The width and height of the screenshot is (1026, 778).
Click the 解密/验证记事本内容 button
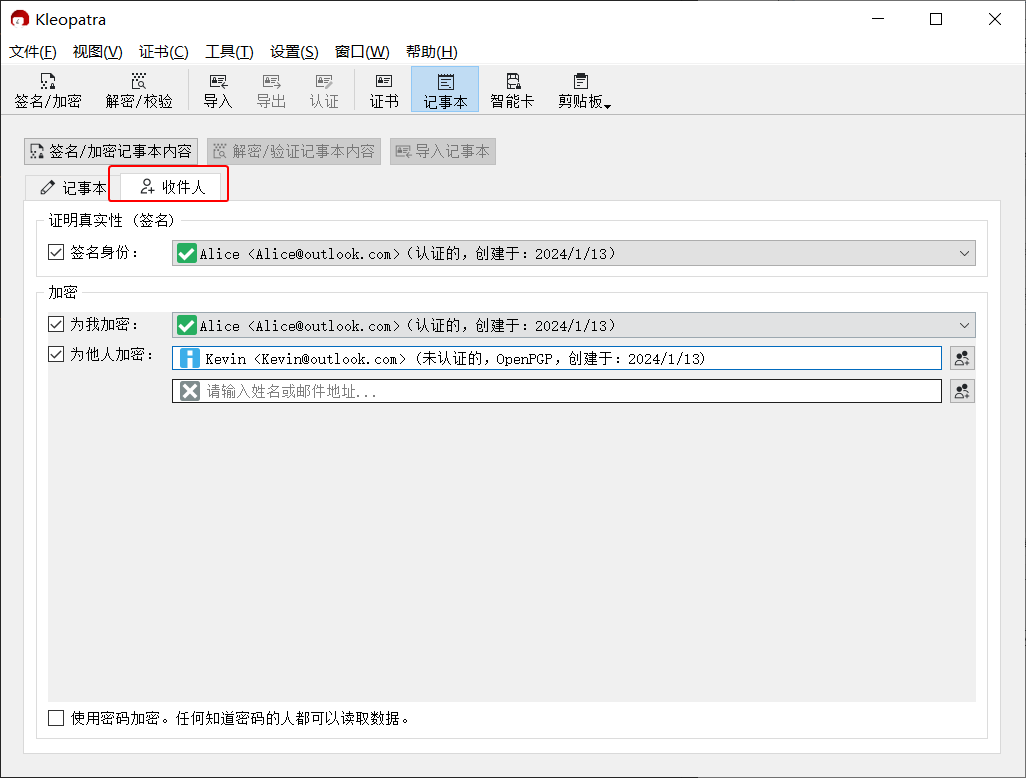click(x=294, y=151)
